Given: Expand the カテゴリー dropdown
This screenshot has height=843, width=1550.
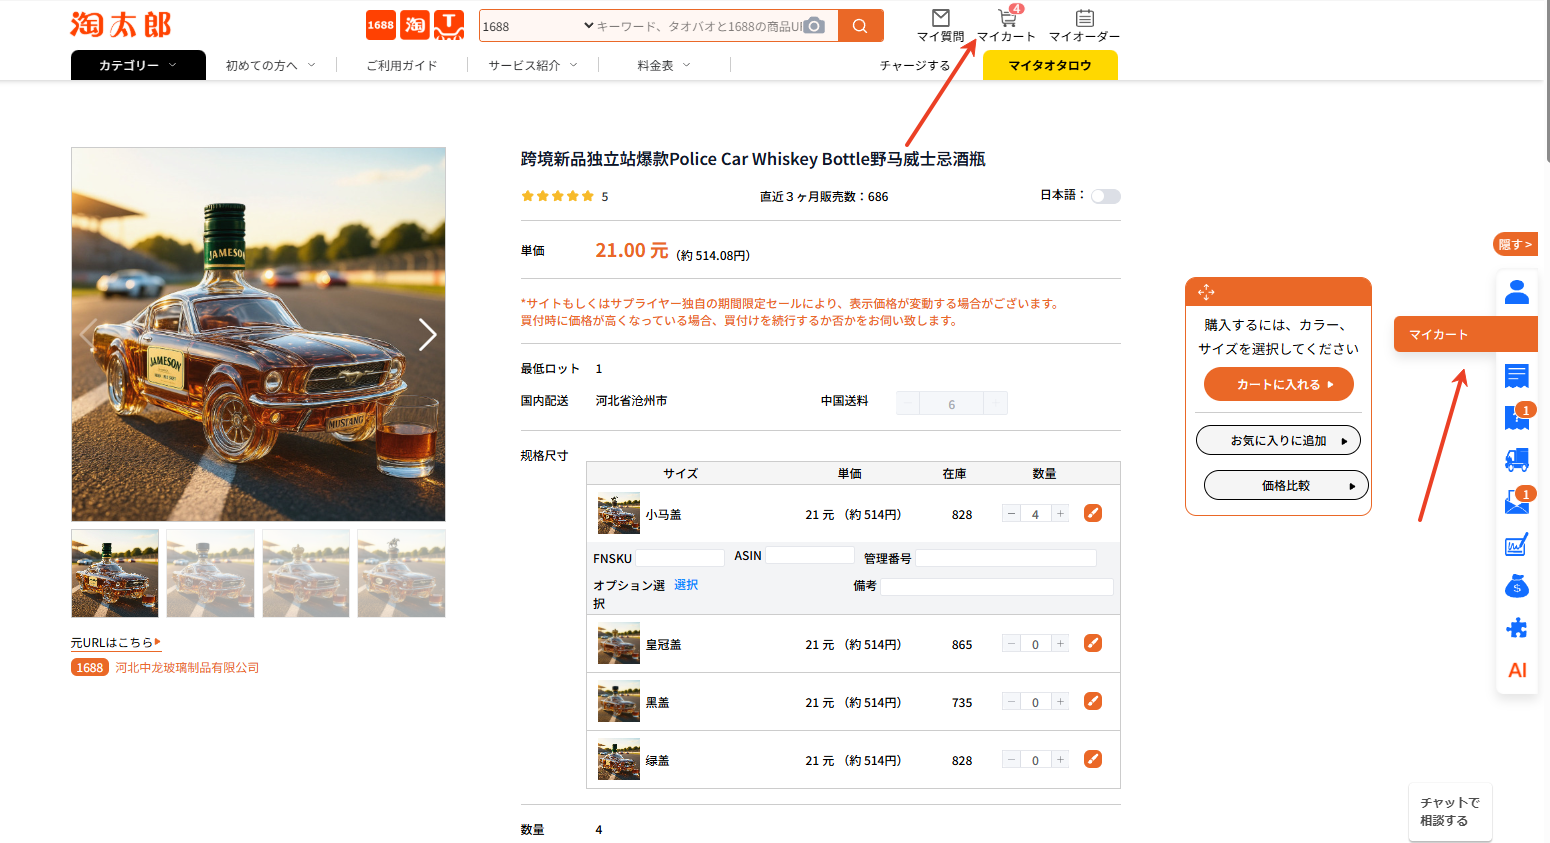Looking at the screenshot, I should 138,65.
